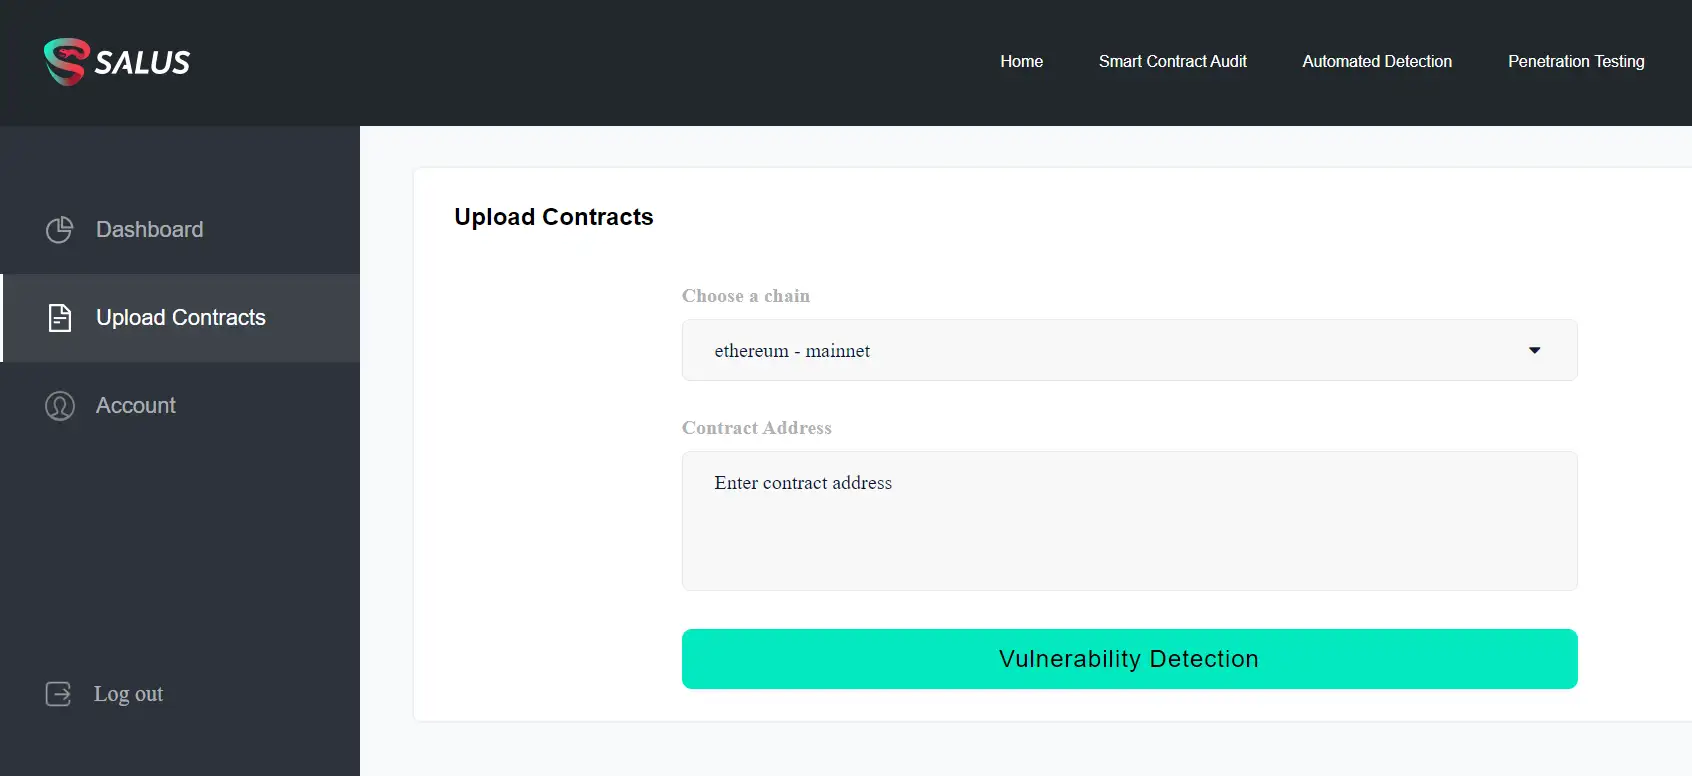Image resolution: width=1692 pixels, height=776 pixels.
Task: Go to Home in top navigation
Action: (1021, 62)
